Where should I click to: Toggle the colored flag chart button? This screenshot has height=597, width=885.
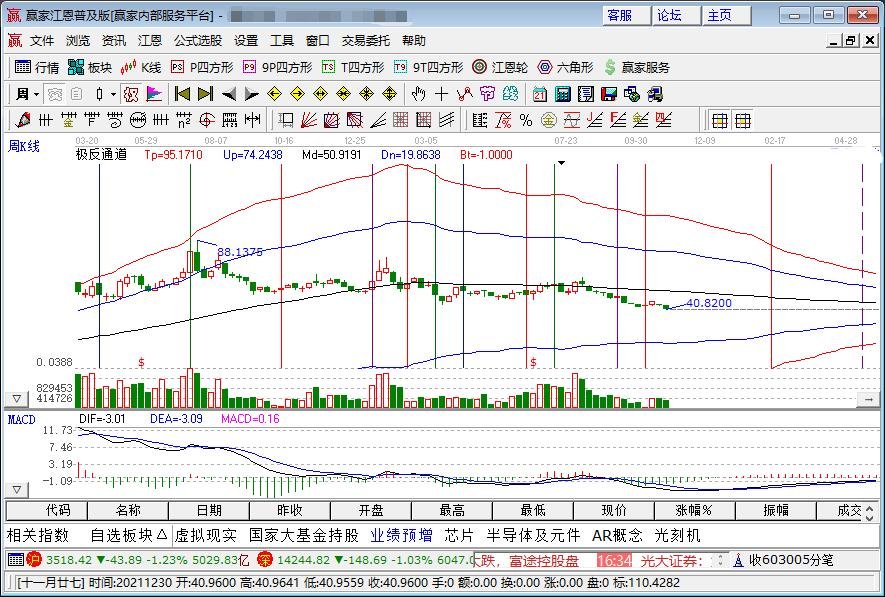(x=154, y=94)
